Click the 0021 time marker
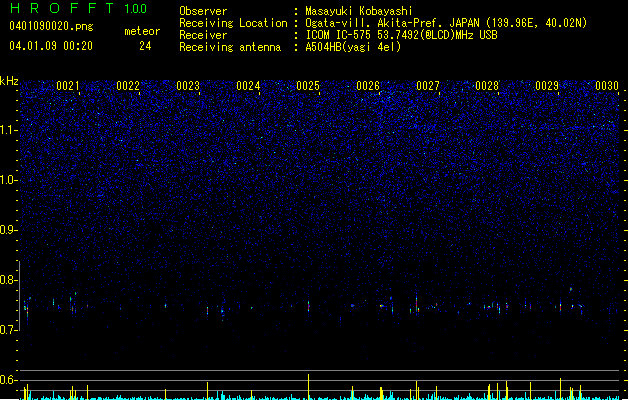 click(68, 86)
